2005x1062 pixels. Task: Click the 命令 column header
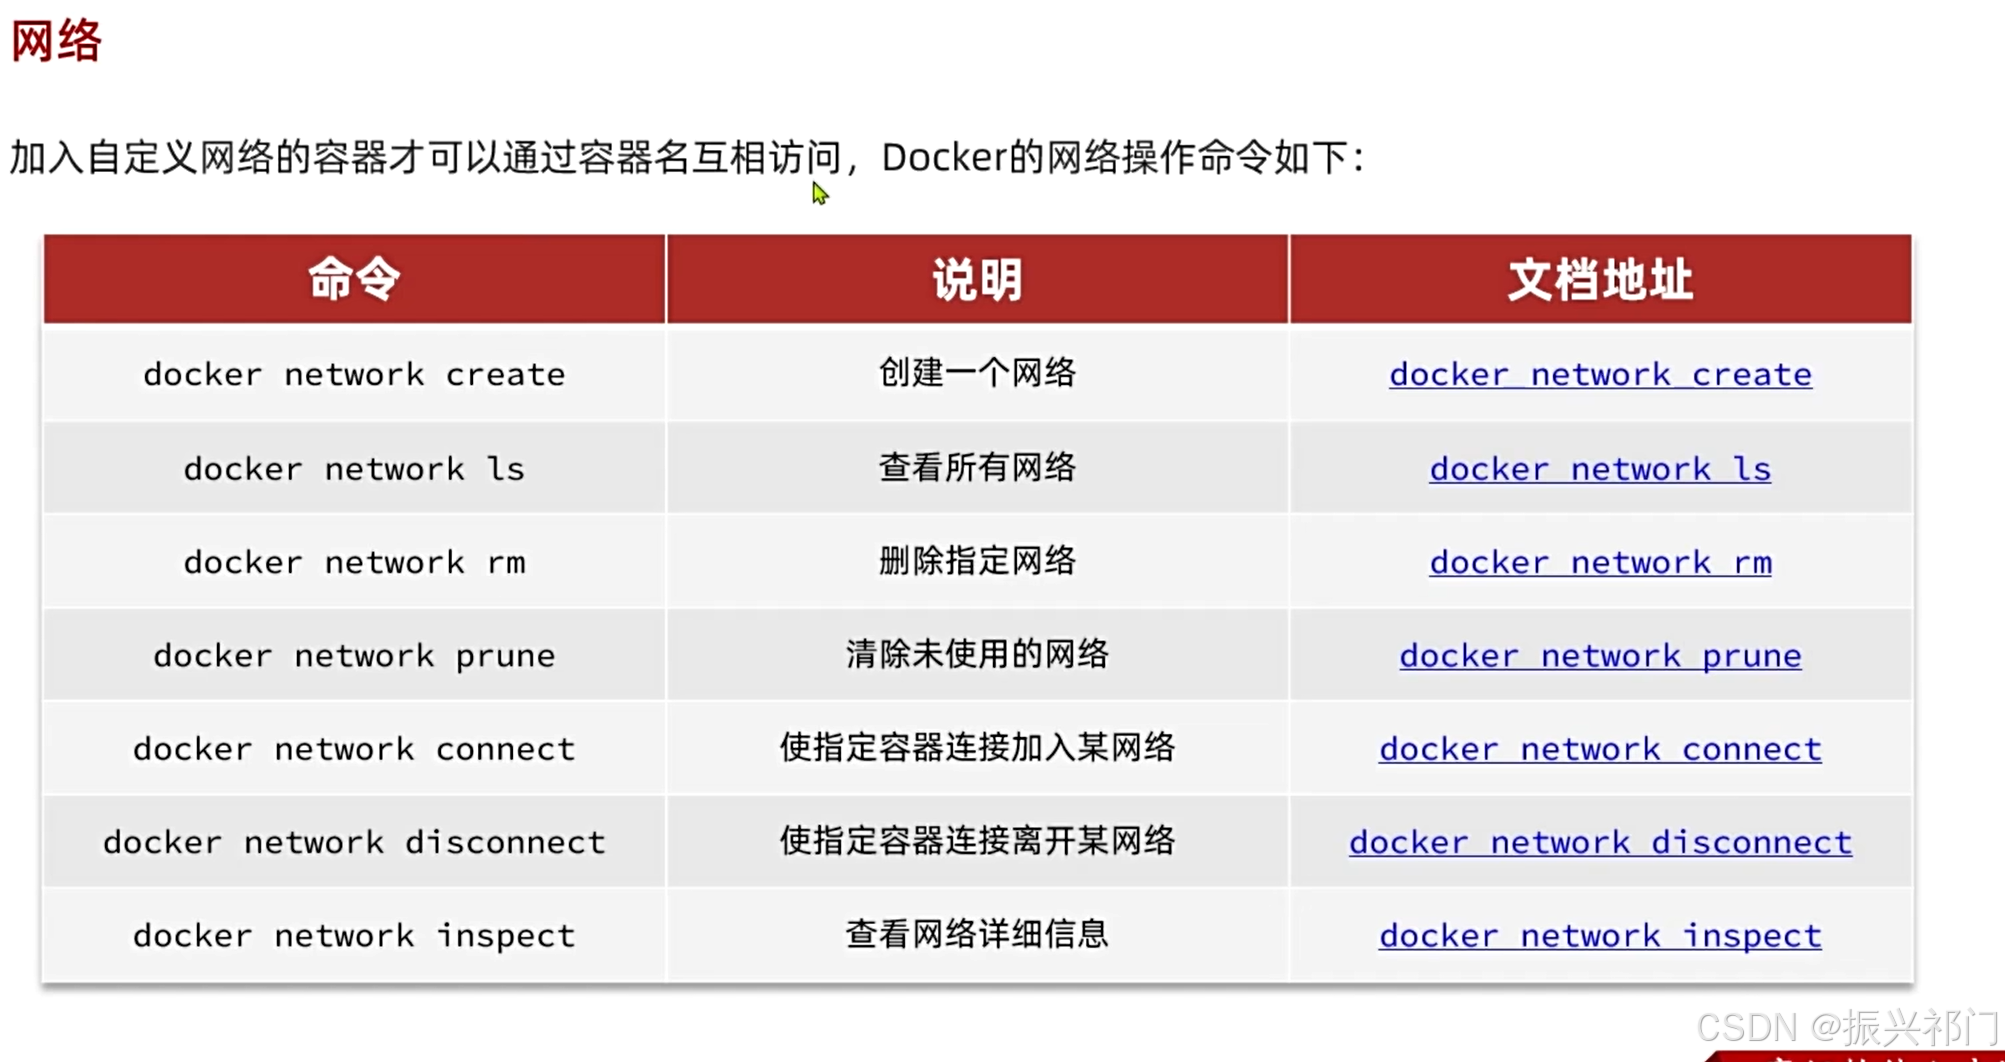pyautogui.click(x=354, y=279)
